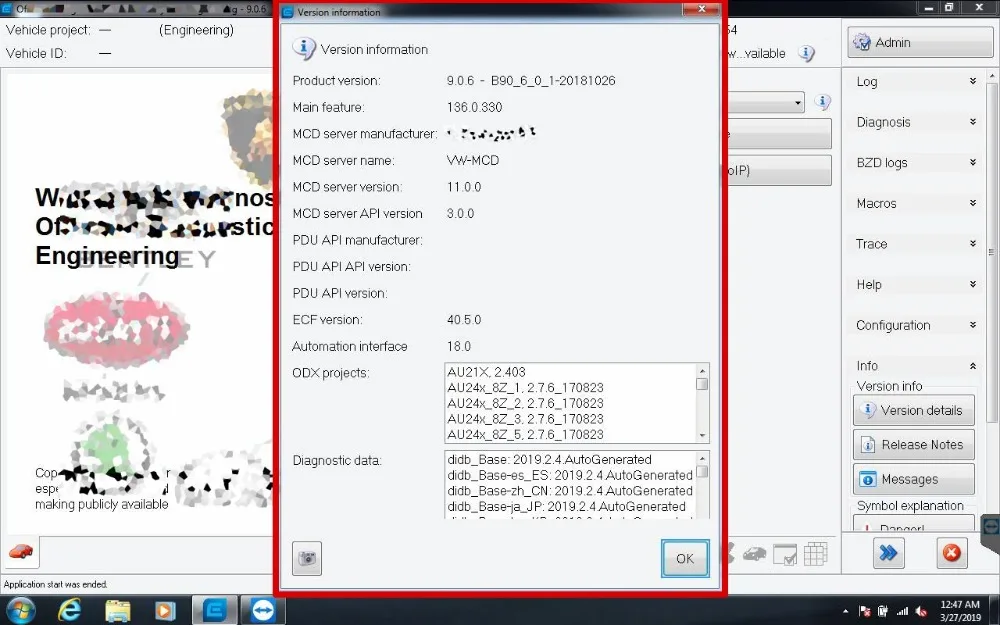The image size is (1000, 625).
Task: Select 'didb_Base-es_ES' diagnostic data row
Action: (570, 475)
